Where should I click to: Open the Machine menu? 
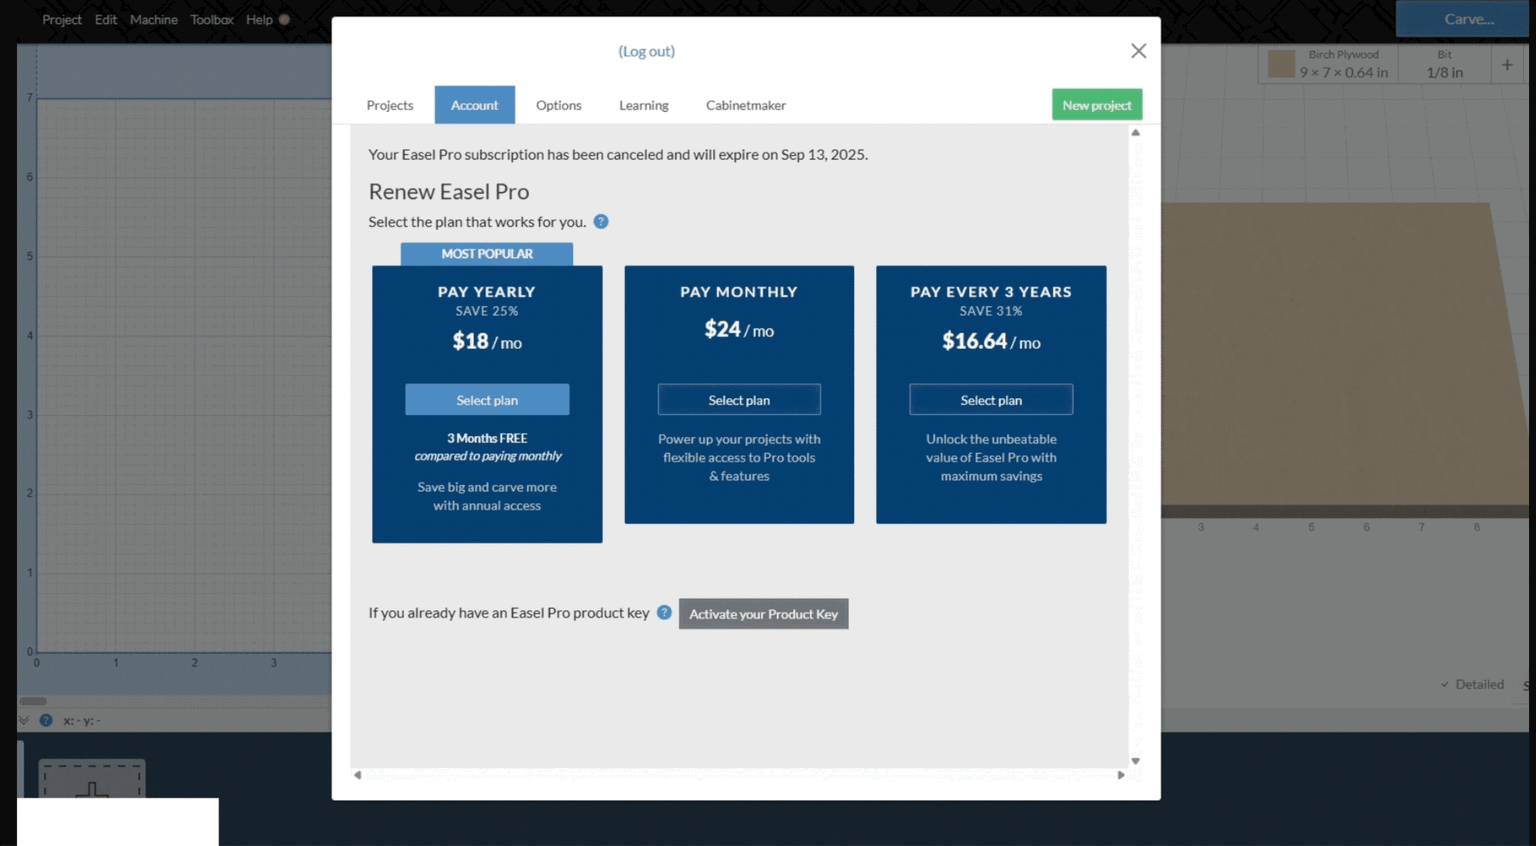[x=153, y=20]
